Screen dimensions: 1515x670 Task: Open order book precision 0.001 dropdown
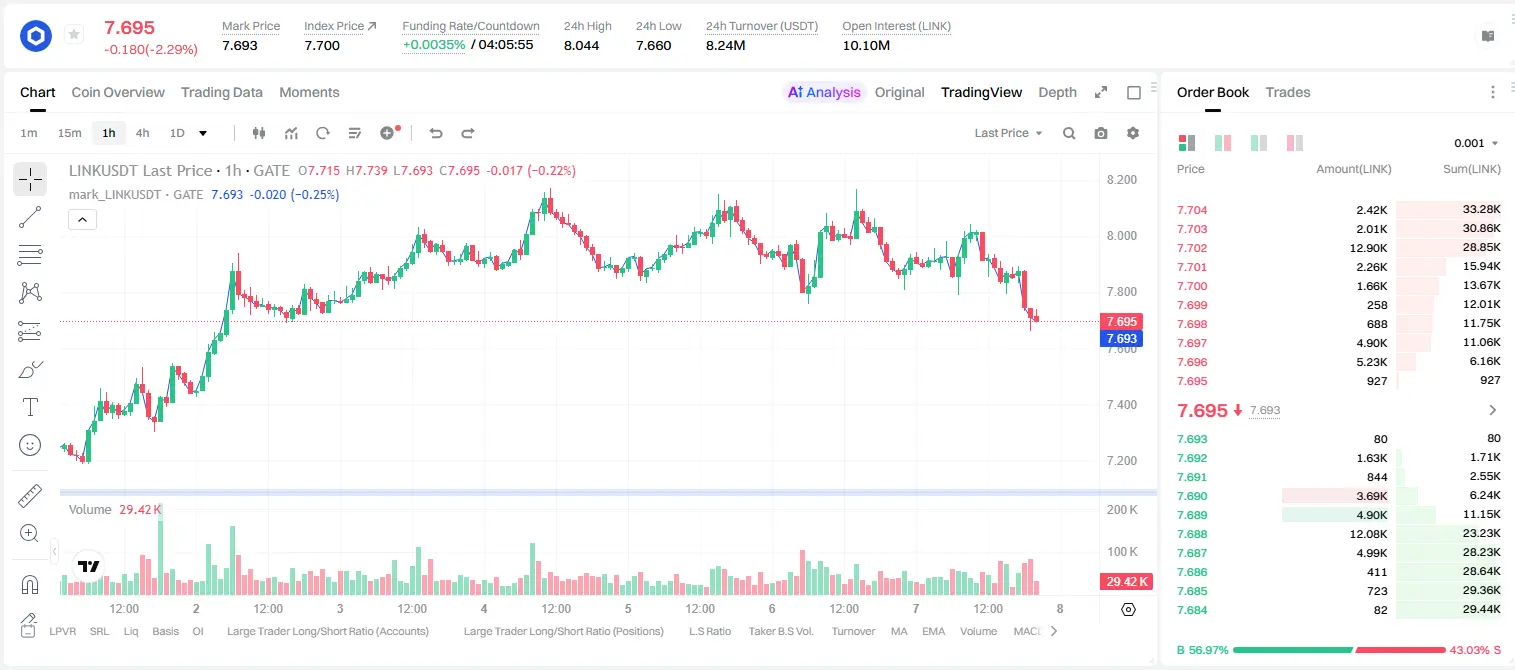coord(1476,143)
